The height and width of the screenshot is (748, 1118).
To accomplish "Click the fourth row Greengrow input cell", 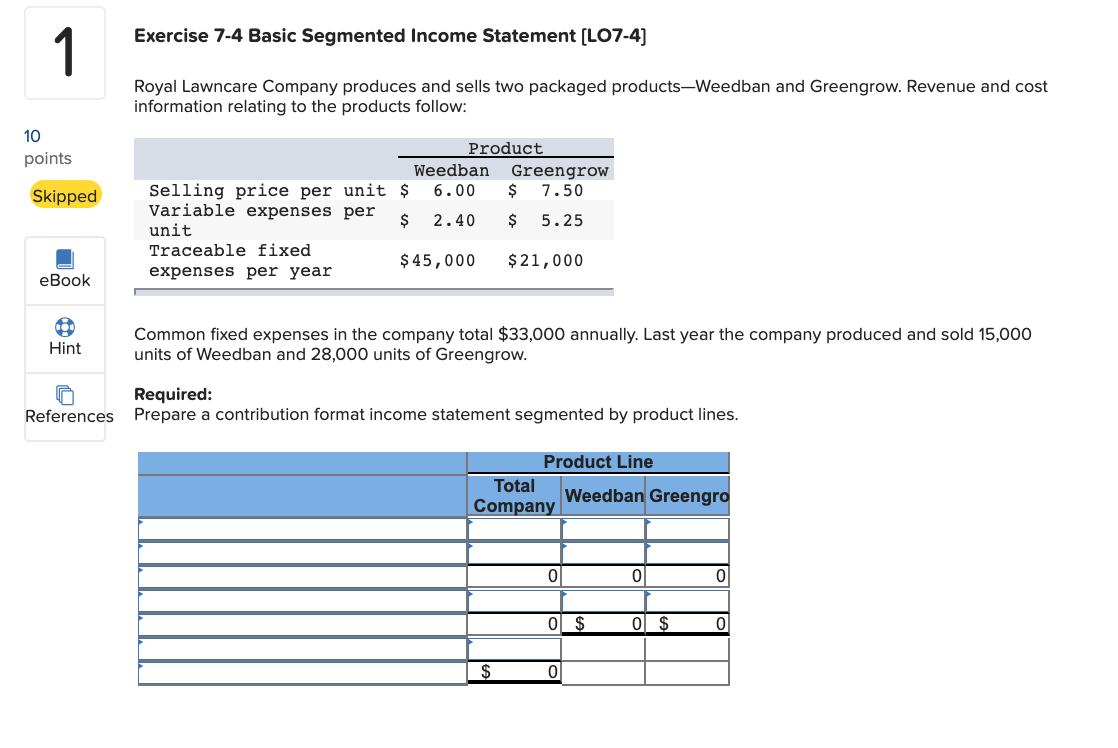I will tap(687, 600).
